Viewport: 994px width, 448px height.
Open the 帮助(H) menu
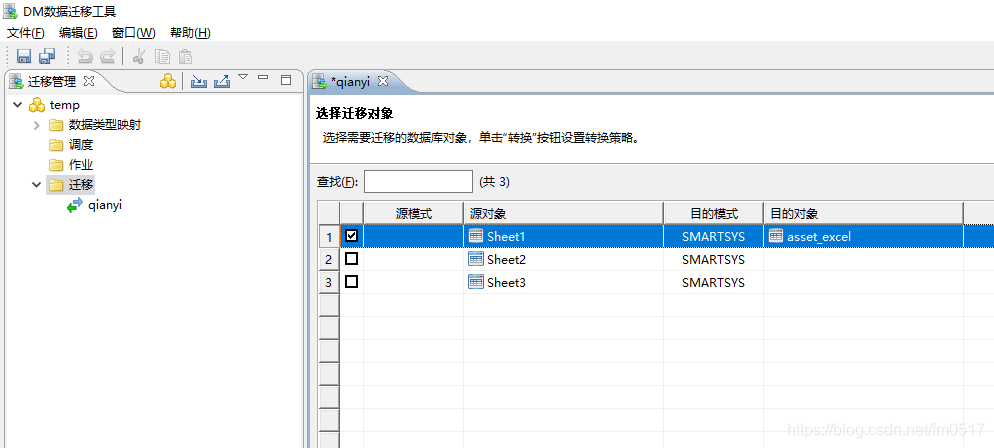(190, 33)
